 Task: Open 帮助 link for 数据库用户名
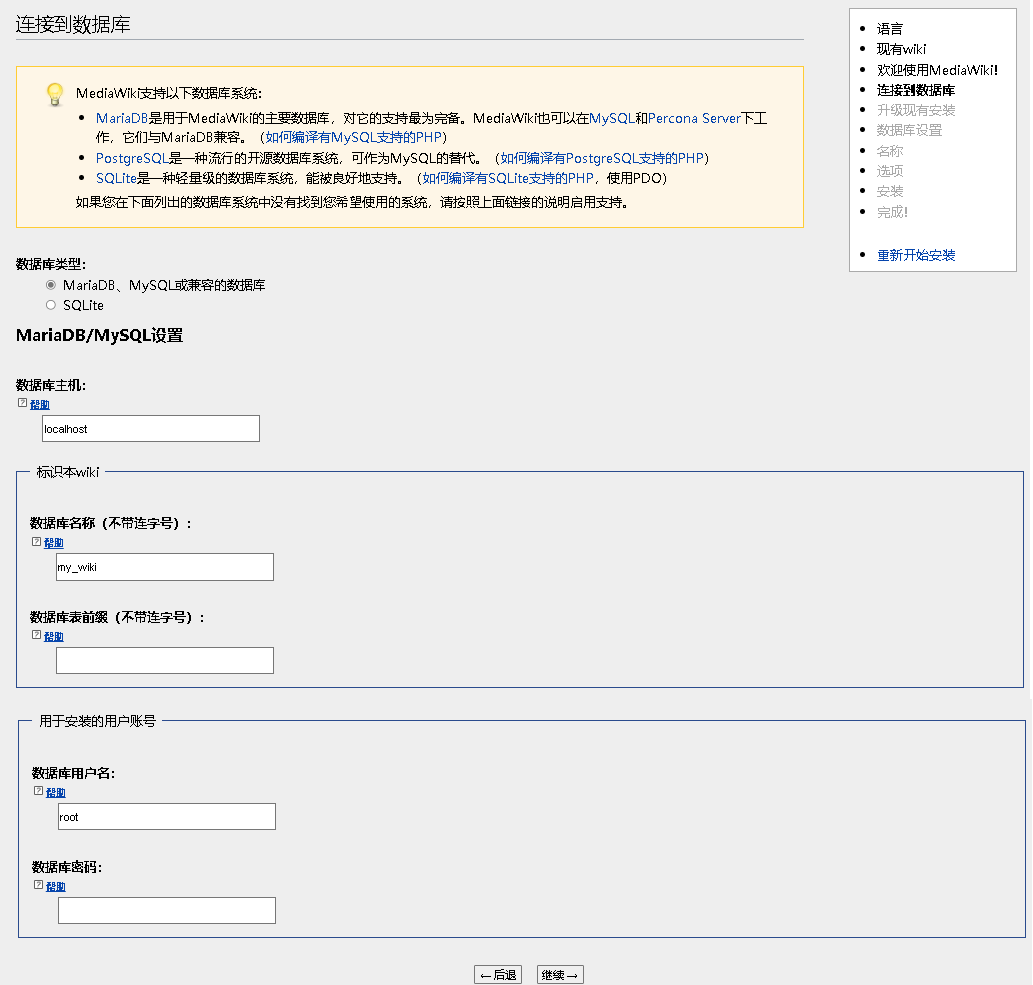point(55,793)
